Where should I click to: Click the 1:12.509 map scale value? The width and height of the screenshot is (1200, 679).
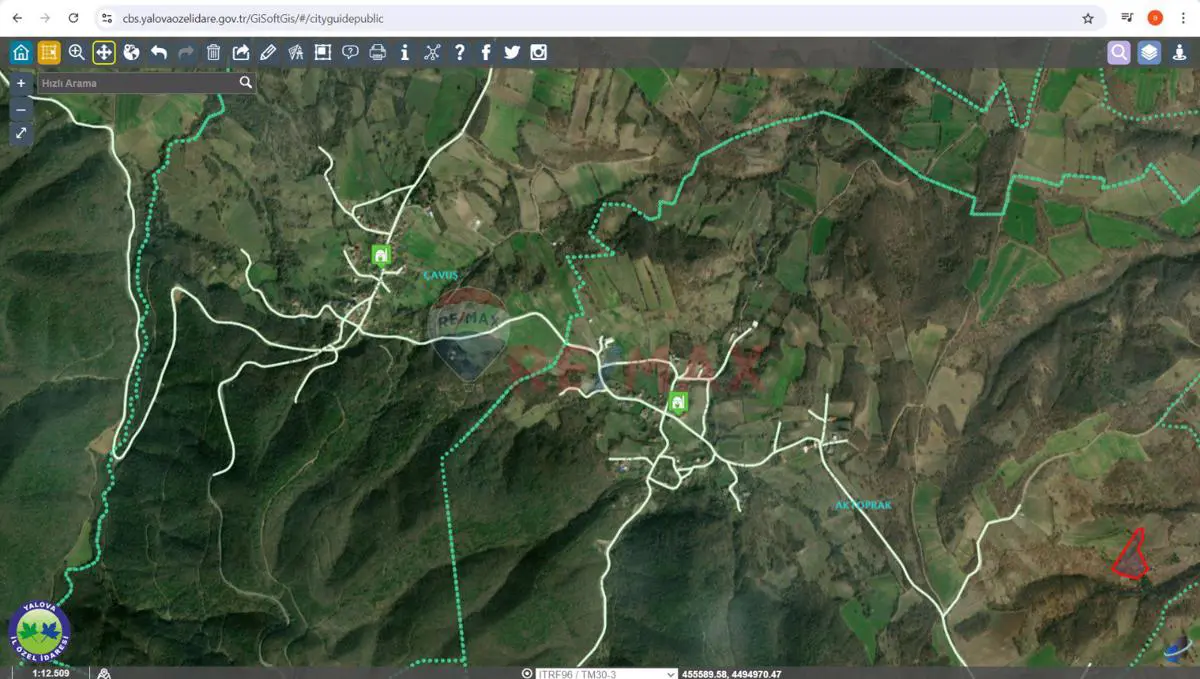click(50, 673)
